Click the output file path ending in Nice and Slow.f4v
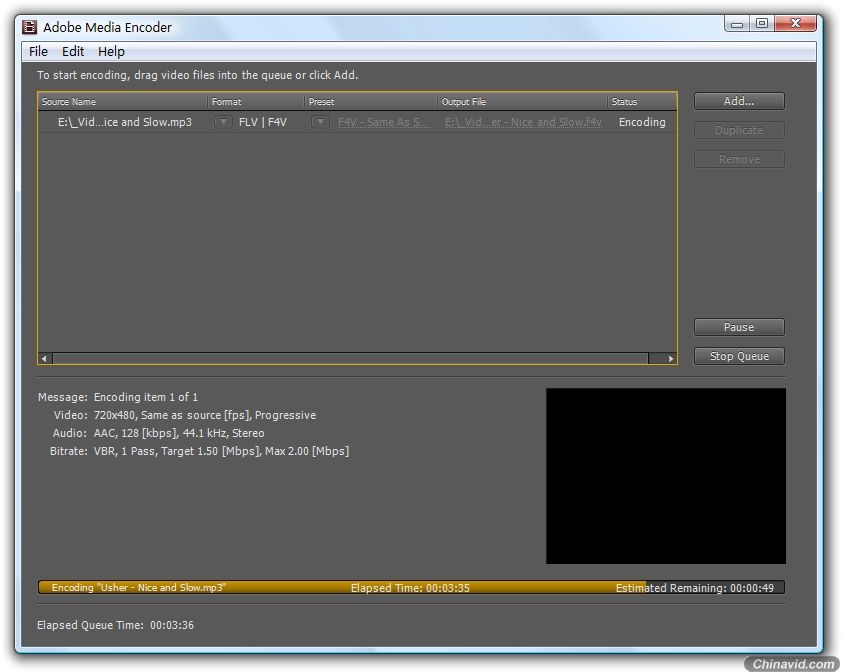This screenshot has height=672, width=842. tap(523, 122)
